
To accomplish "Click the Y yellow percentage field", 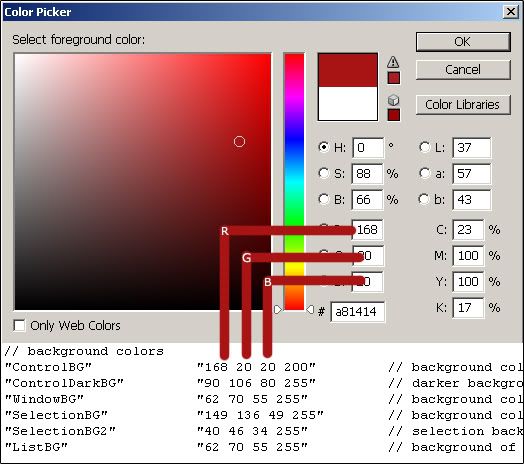I will pos(468,282).
